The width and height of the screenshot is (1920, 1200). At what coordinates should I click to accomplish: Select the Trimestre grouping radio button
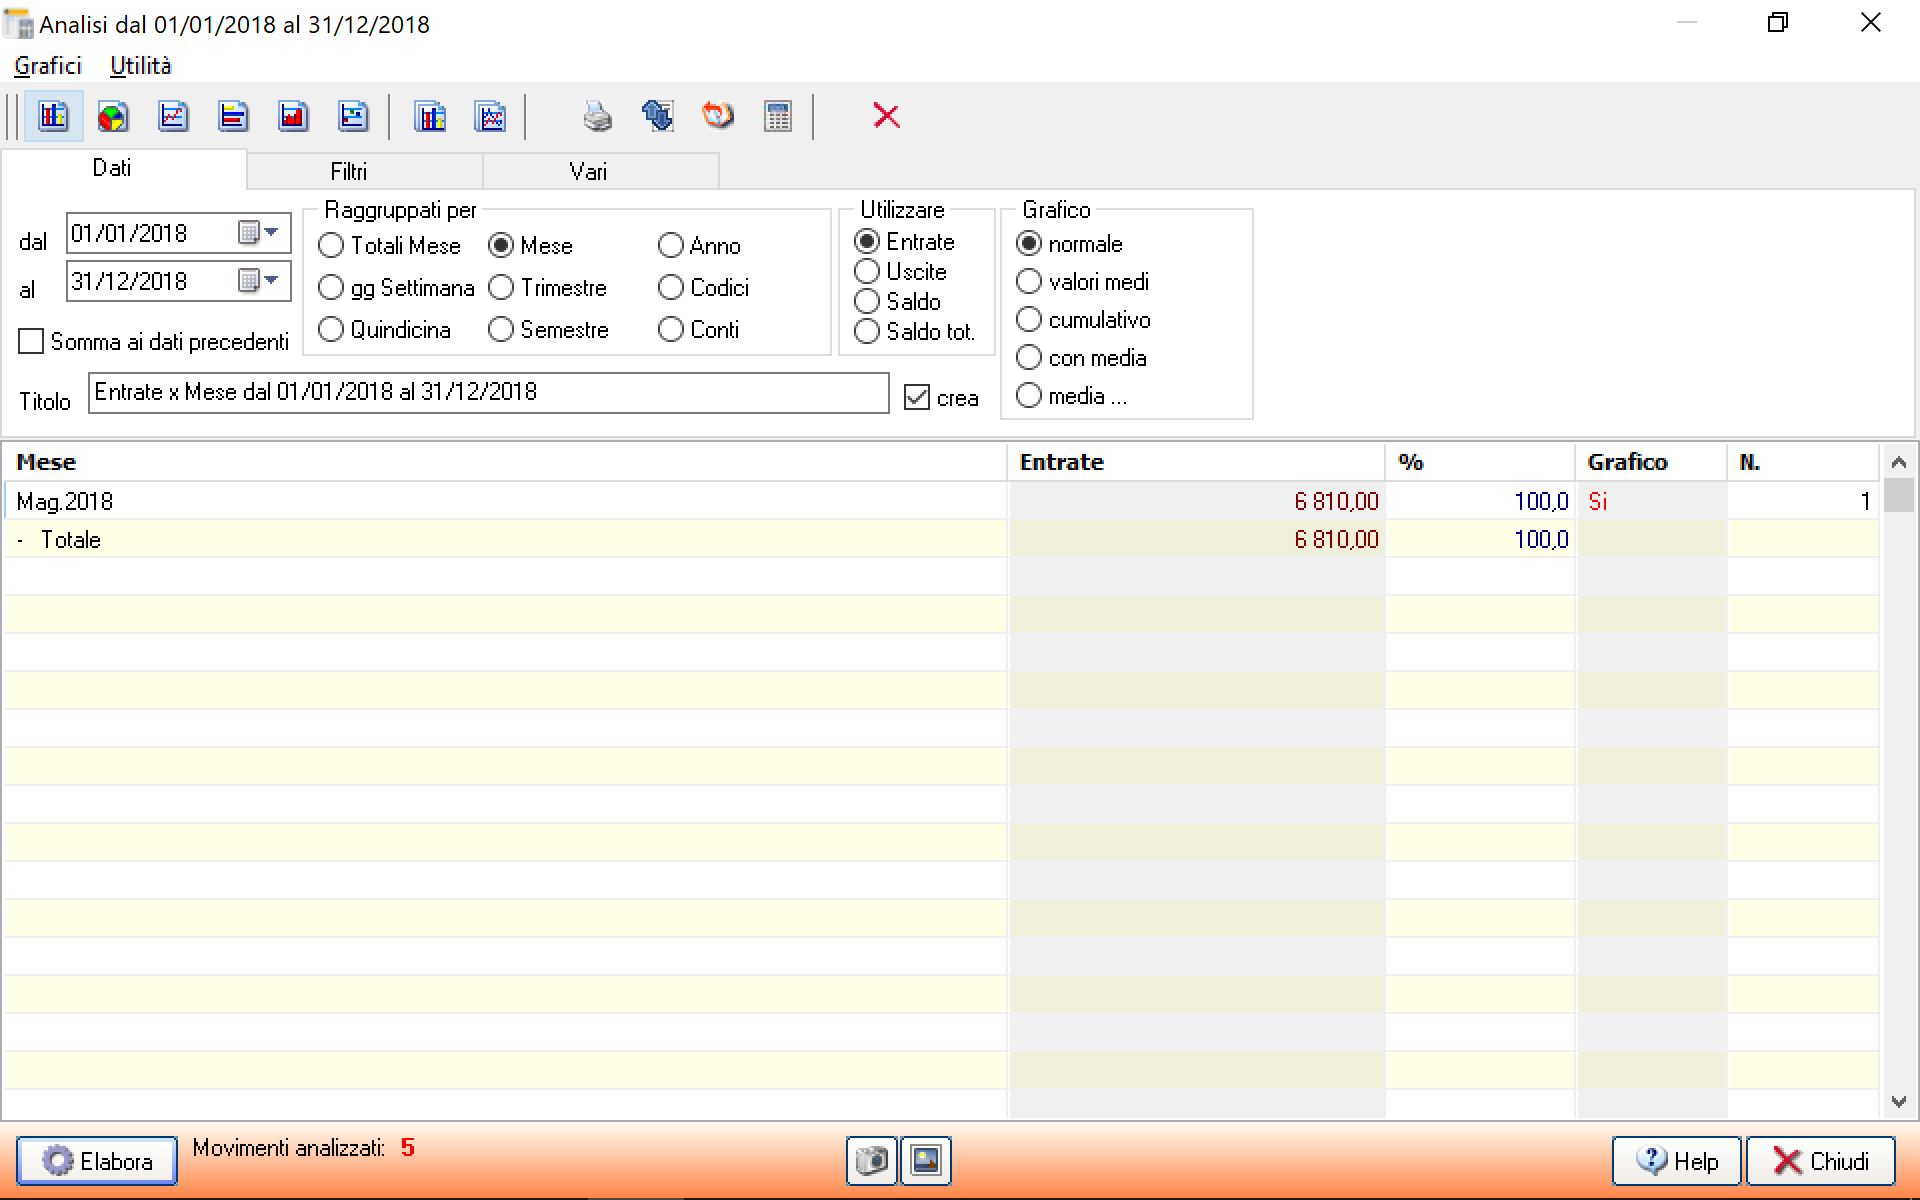point(501,288)
